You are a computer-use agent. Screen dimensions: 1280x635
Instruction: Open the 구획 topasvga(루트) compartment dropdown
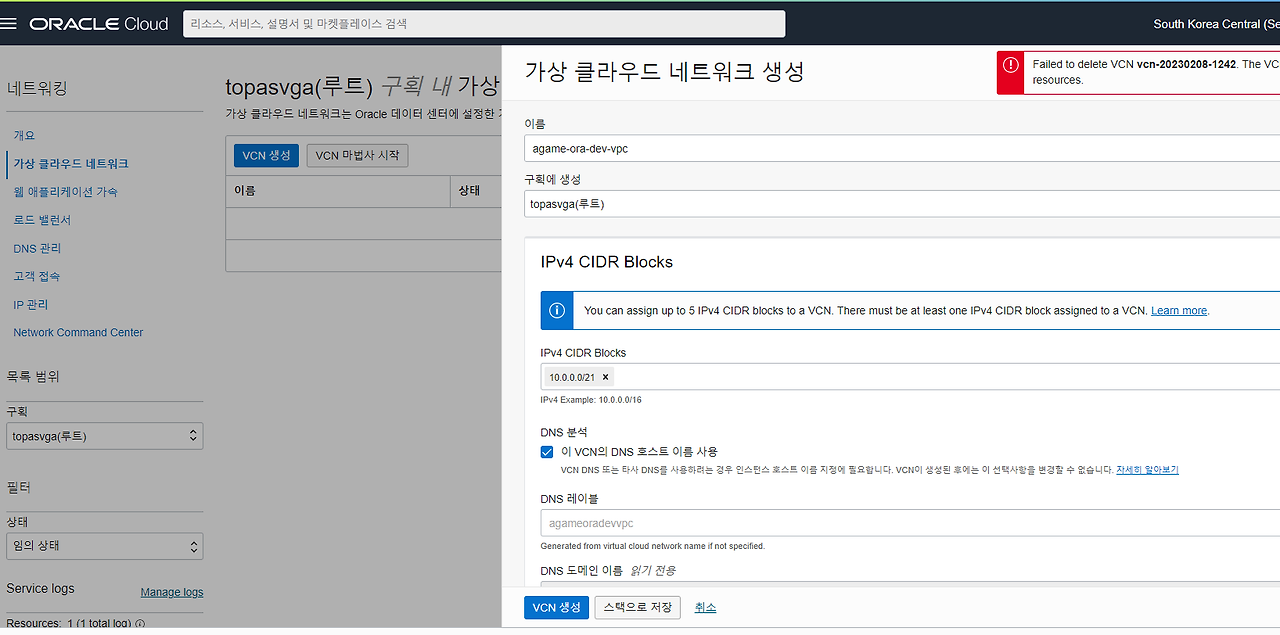(x=104, y=435)
